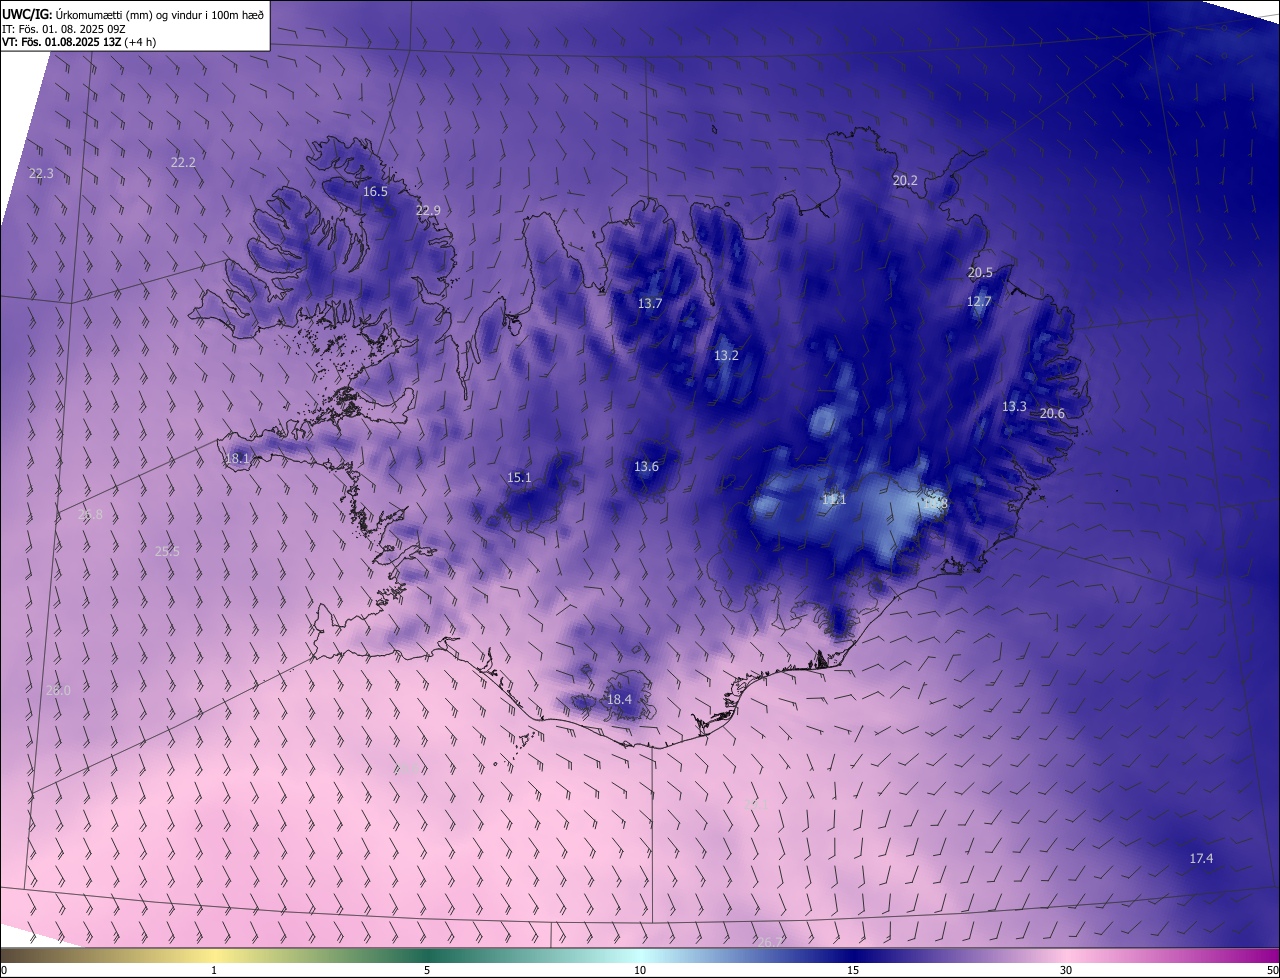Click the 16.5 value on the Westfjords
The width and height of the screenshot is (1280, 978).
[375, 191]
